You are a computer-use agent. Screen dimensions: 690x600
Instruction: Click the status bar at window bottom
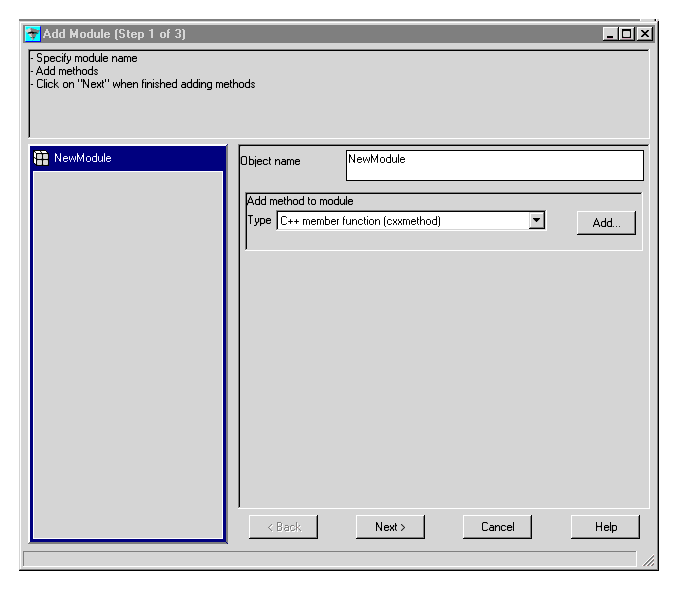tap(328, 559)
